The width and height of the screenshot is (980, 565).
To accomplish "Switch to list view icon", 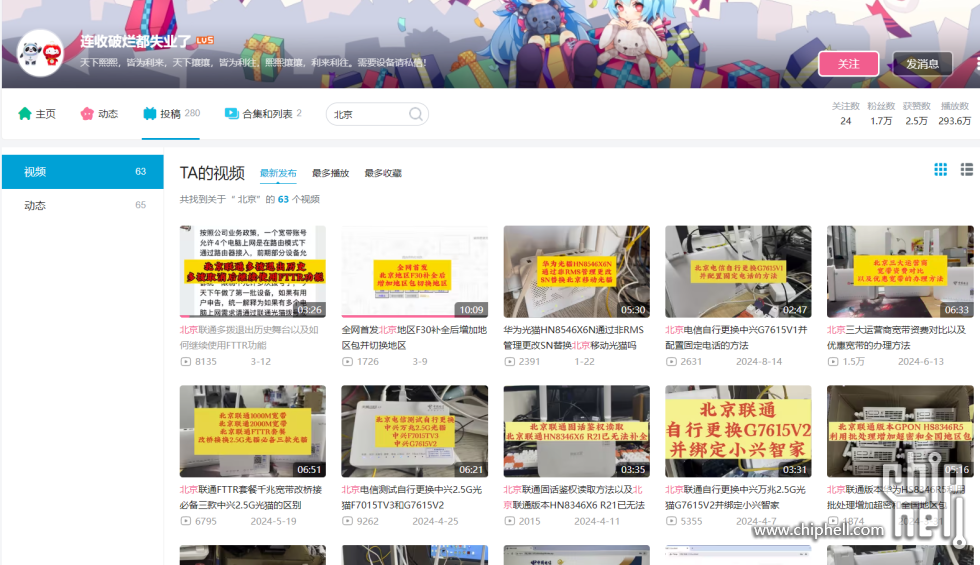I will [x=966, y=169].
